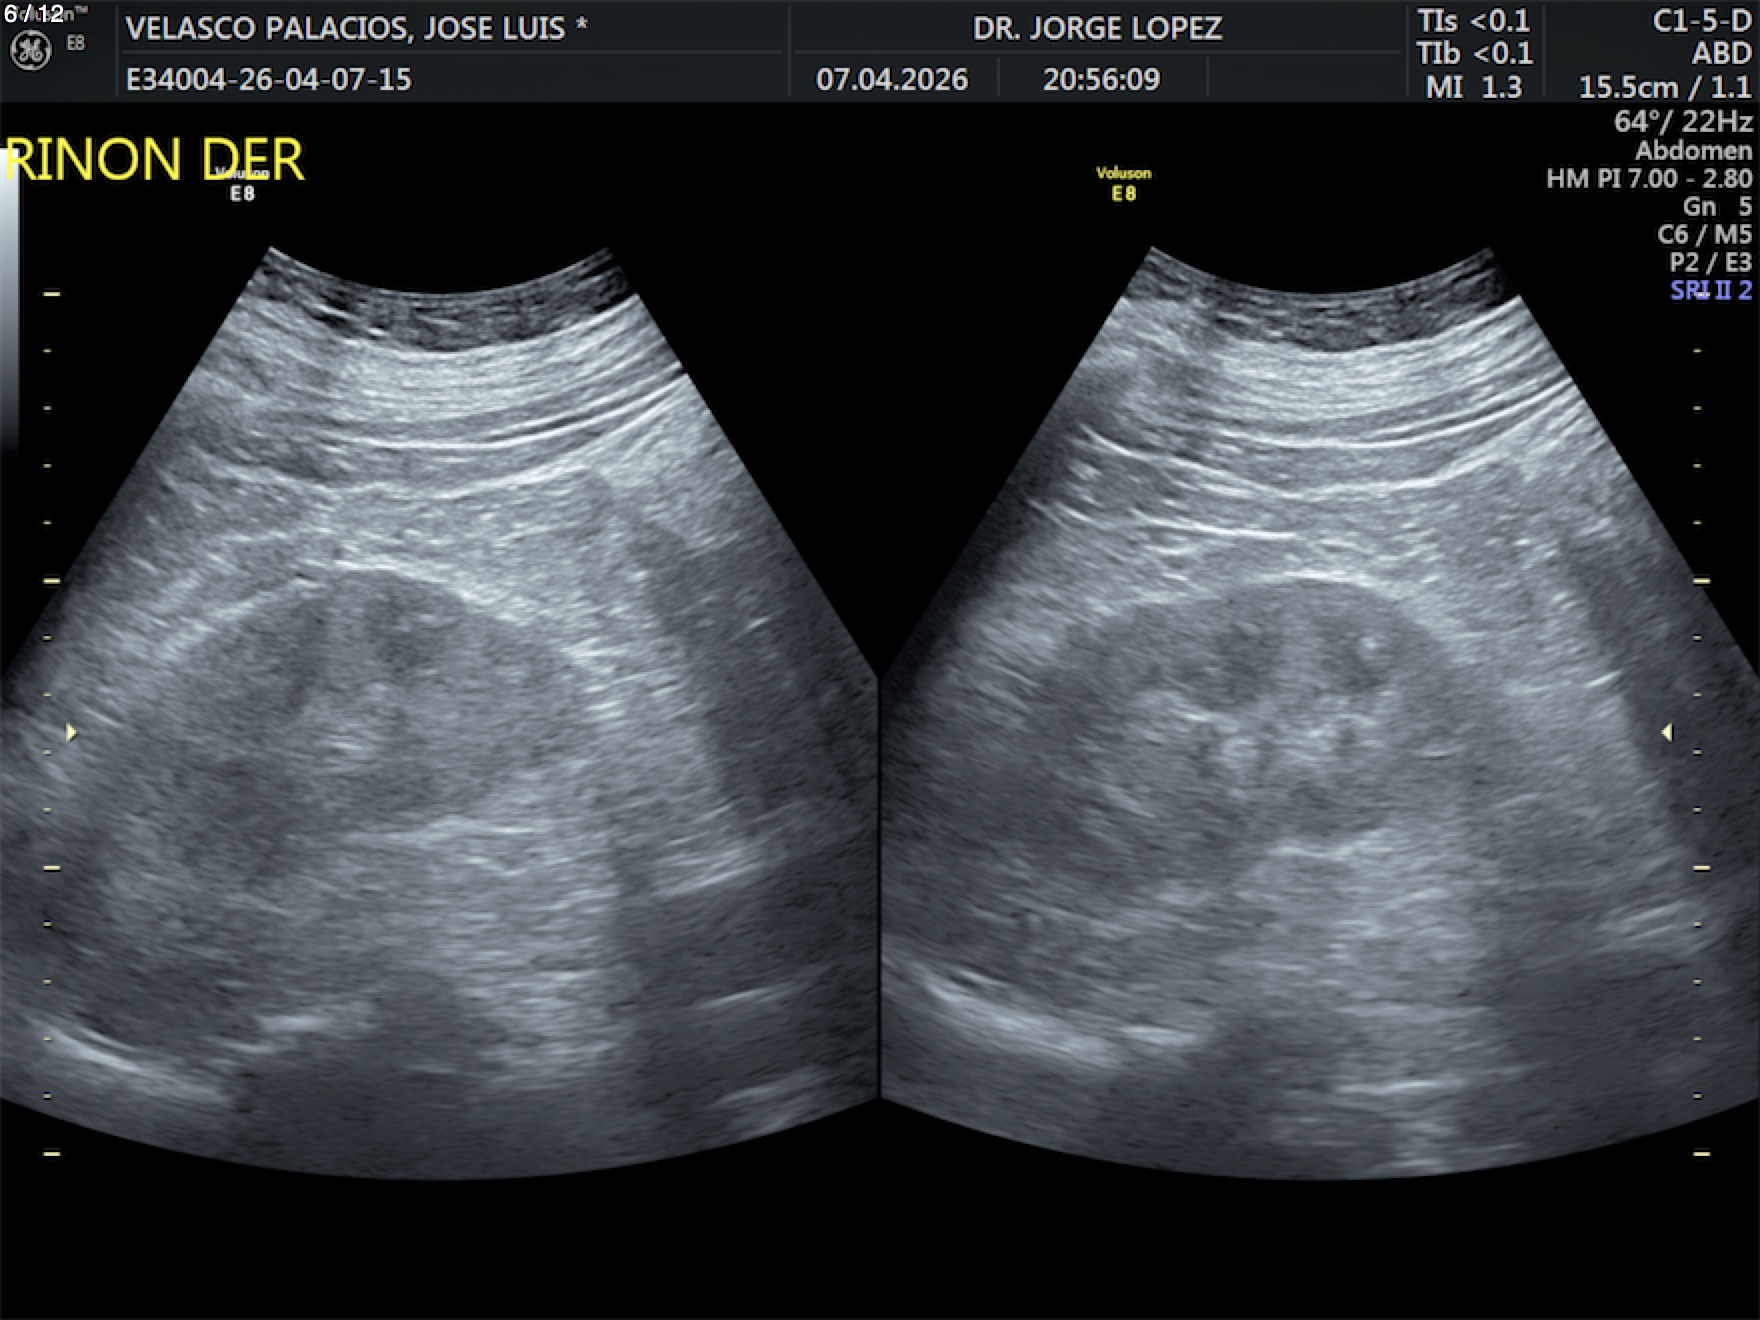The height and width of the screenshot is (1320, 1760).
Task: Click the grayscale bar on the left edge
Action: click(x=9, y=300)
